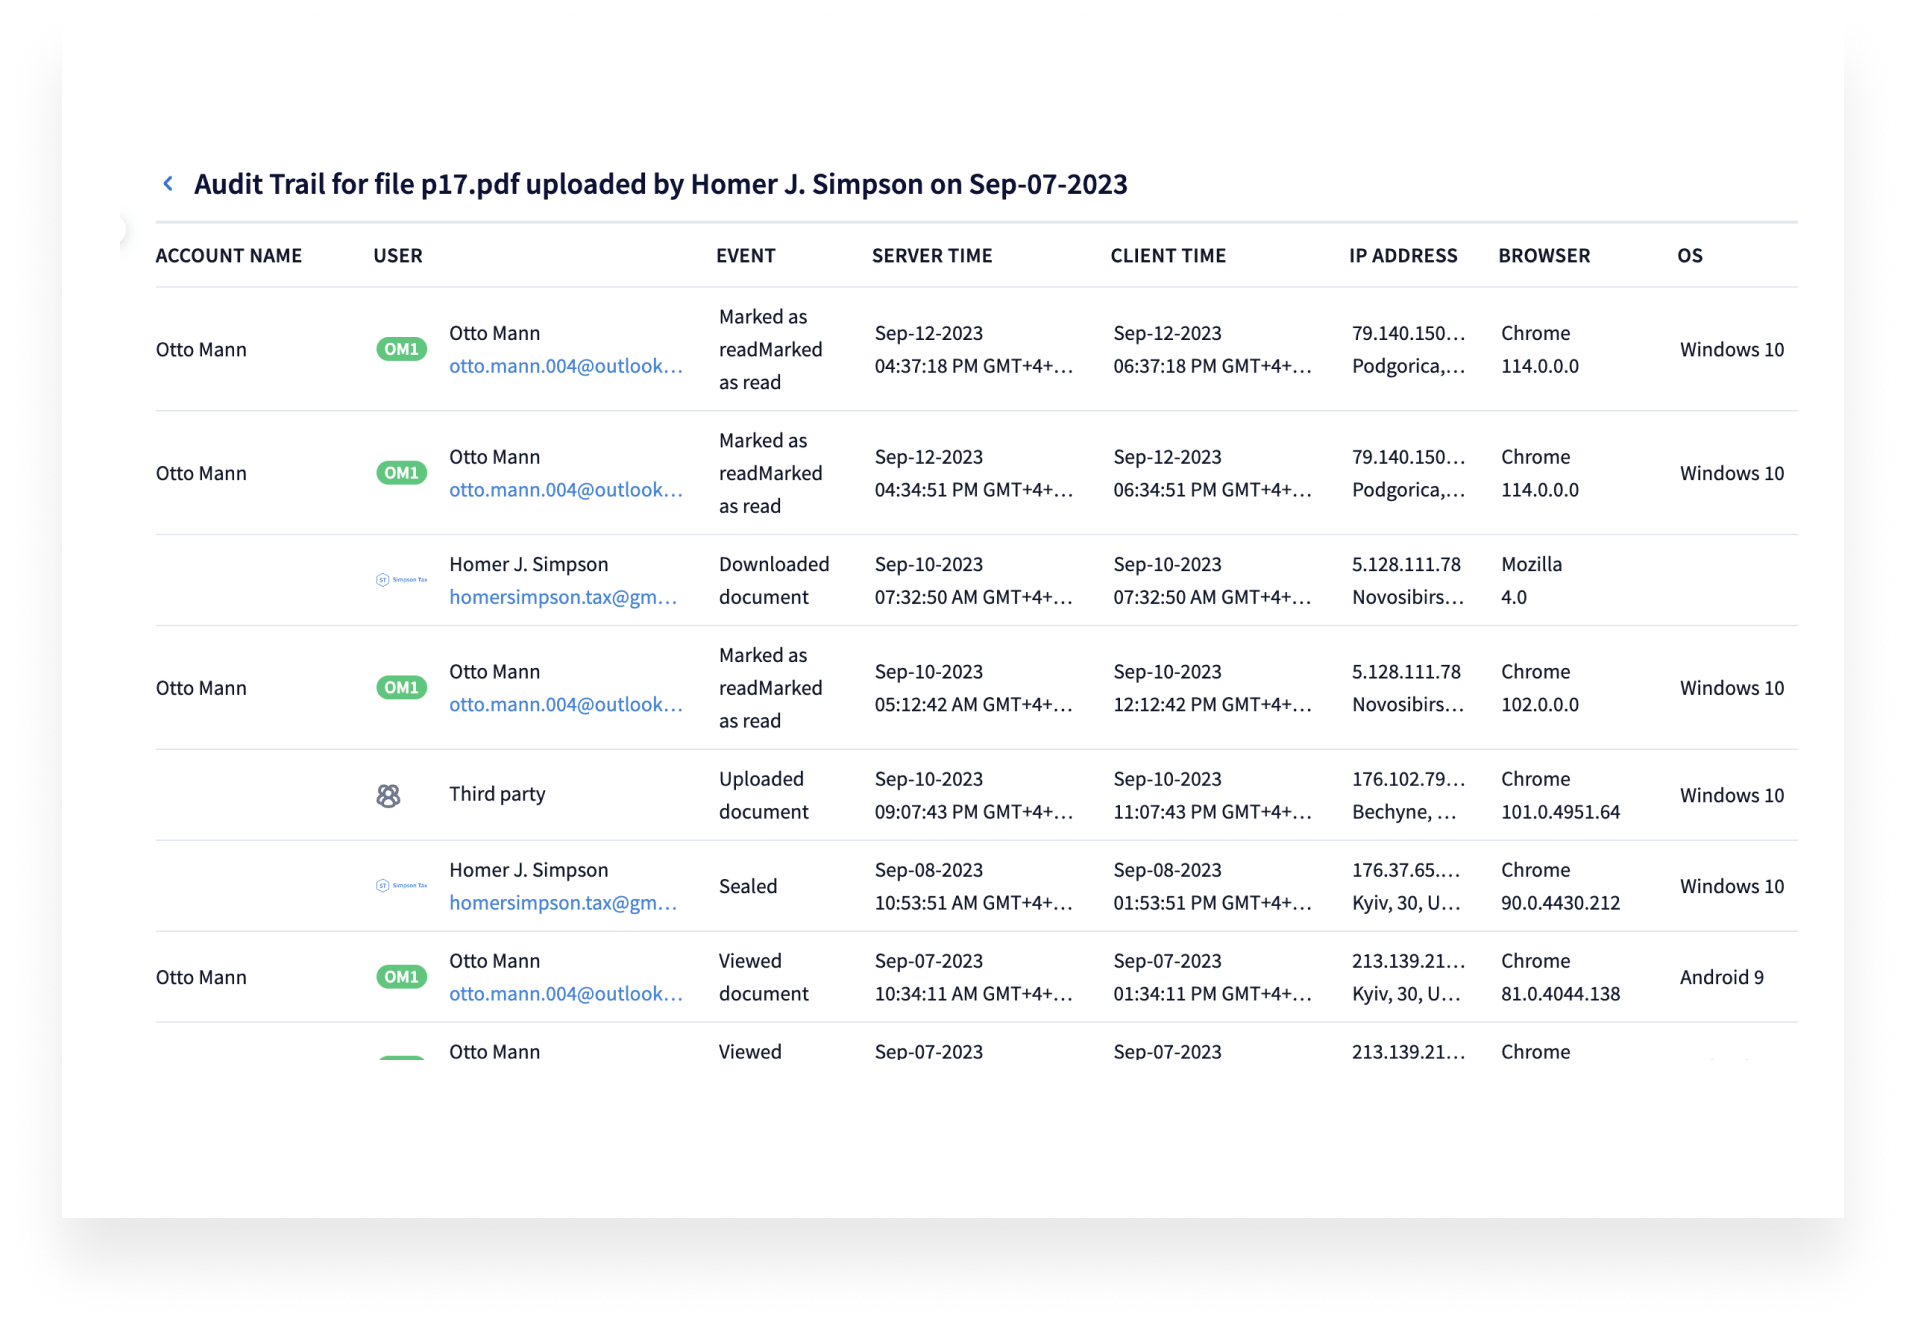Viewport: 1906px width, 1326px height.
Task: Open homersimpson.tax@gm link in the Downloaded document row
Action: coord(563,597)
